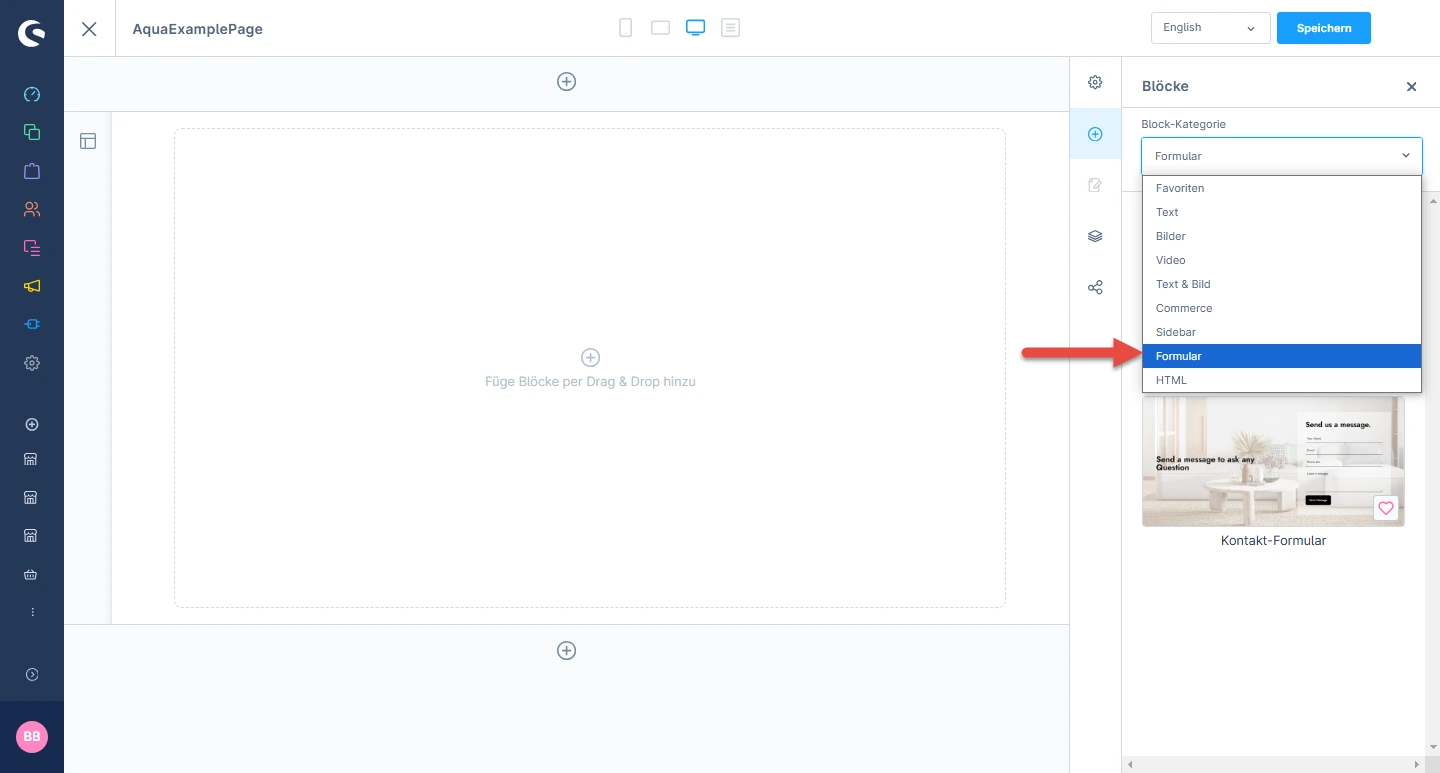The image size is (1440, 773).
Task: Click the section layout icon
Action: point(88,141)
